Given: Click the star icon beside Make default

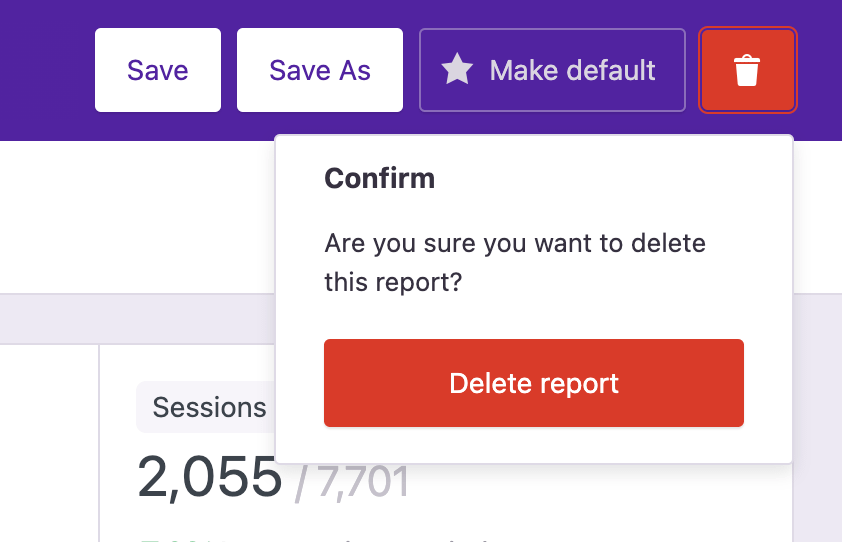Looking at the screenshot, I should point(457,70).
